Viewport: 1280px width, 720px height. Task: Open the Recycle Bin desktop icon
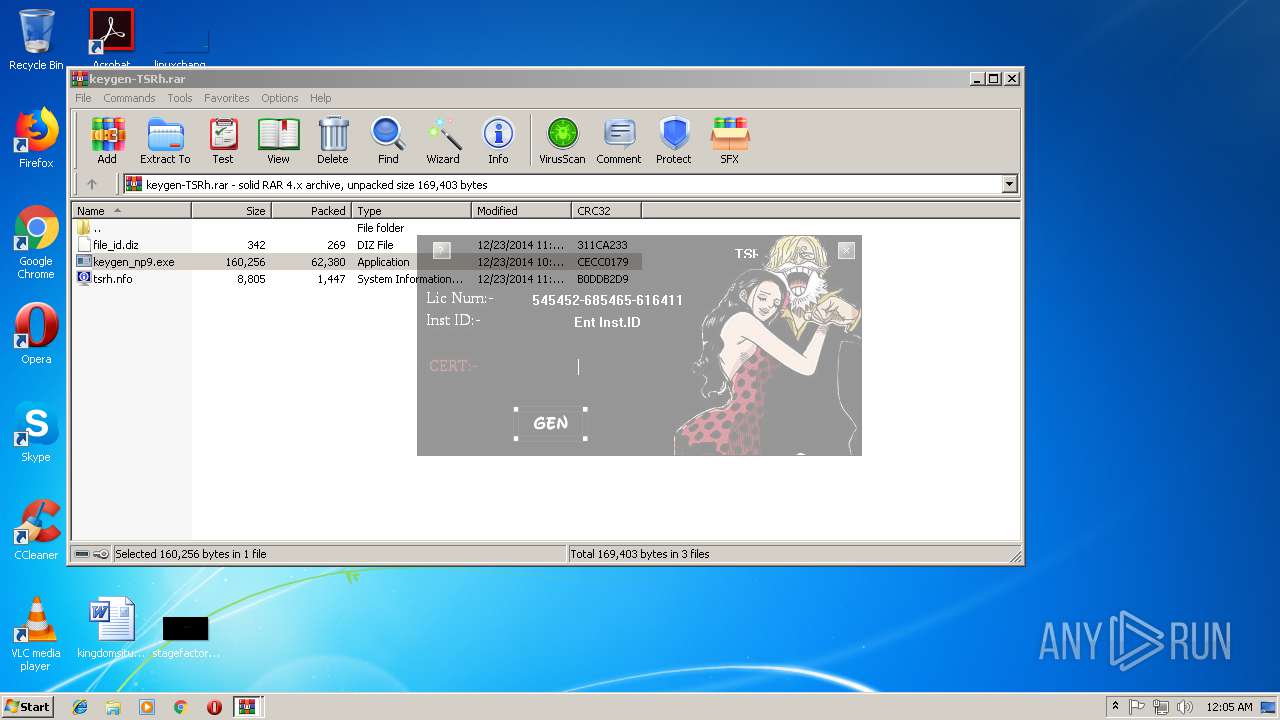click(x=36, y=40)
